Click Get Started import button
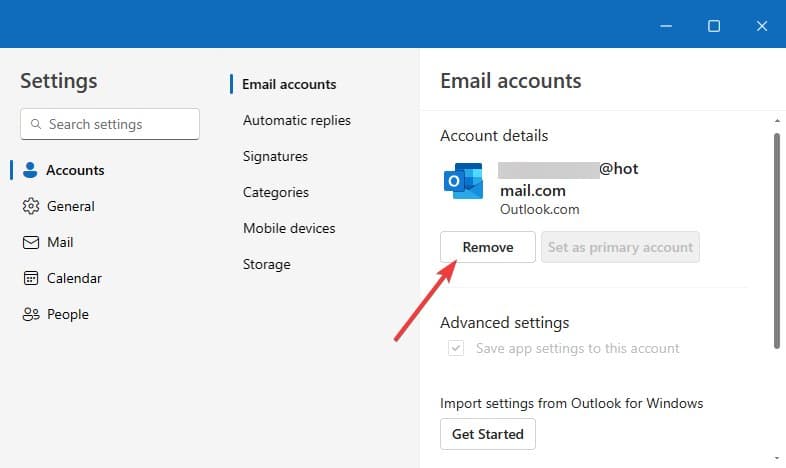This screenshot has height=468, width=786. point(488,434)
